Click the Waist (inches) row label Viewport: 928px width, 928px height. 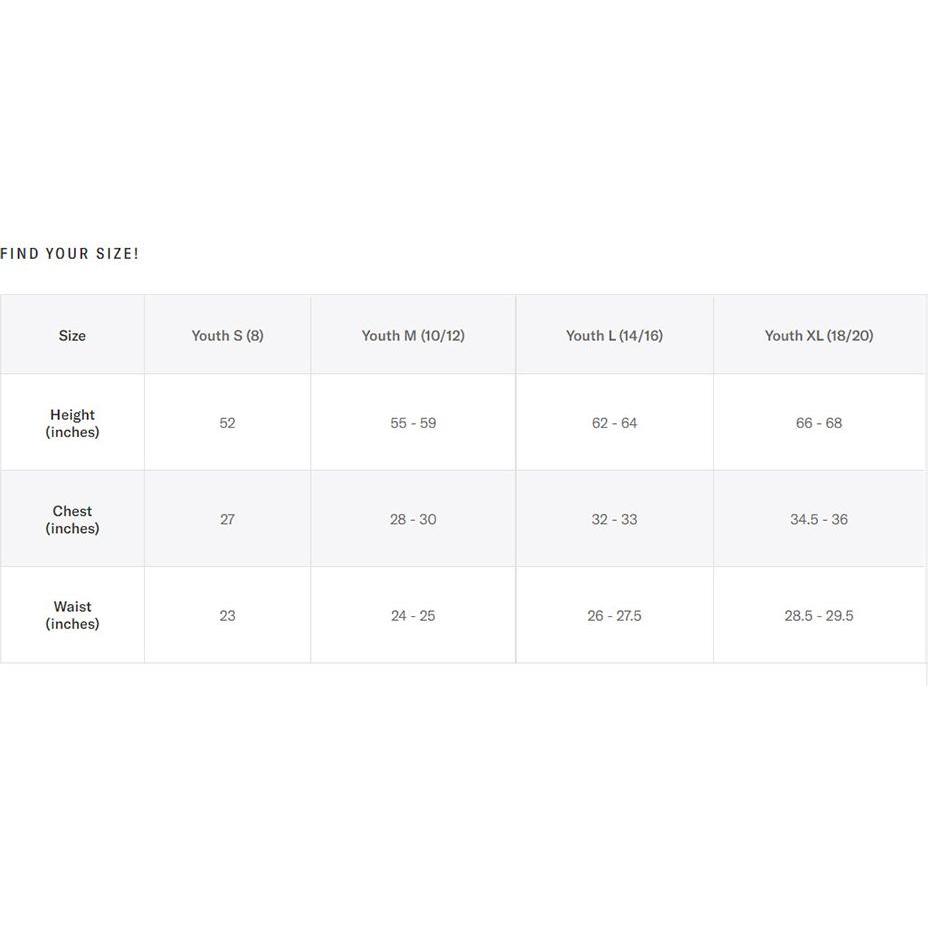(72, 615)
